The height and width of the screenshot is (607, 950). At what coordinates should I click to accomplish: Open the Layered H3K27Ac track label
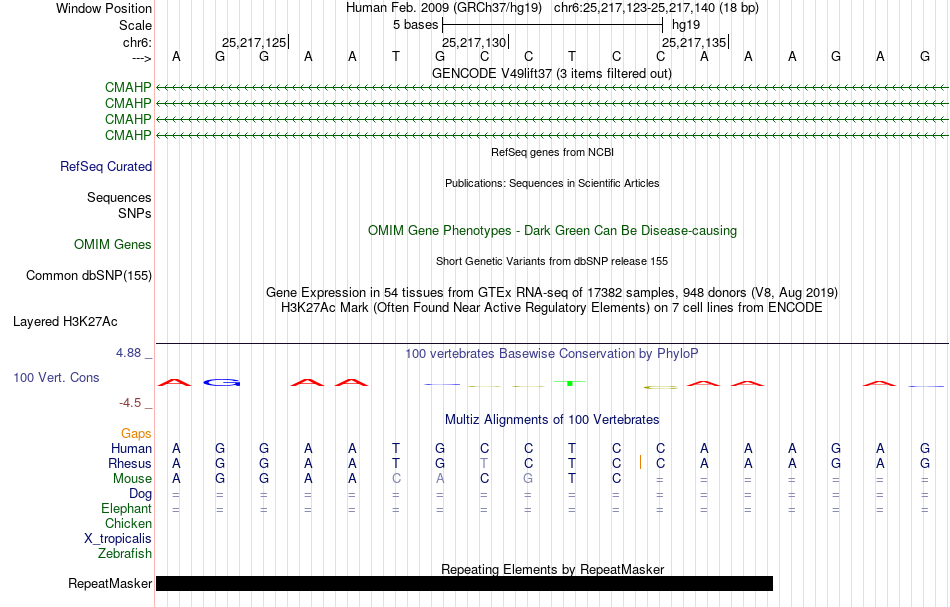[x=65, y=322]
